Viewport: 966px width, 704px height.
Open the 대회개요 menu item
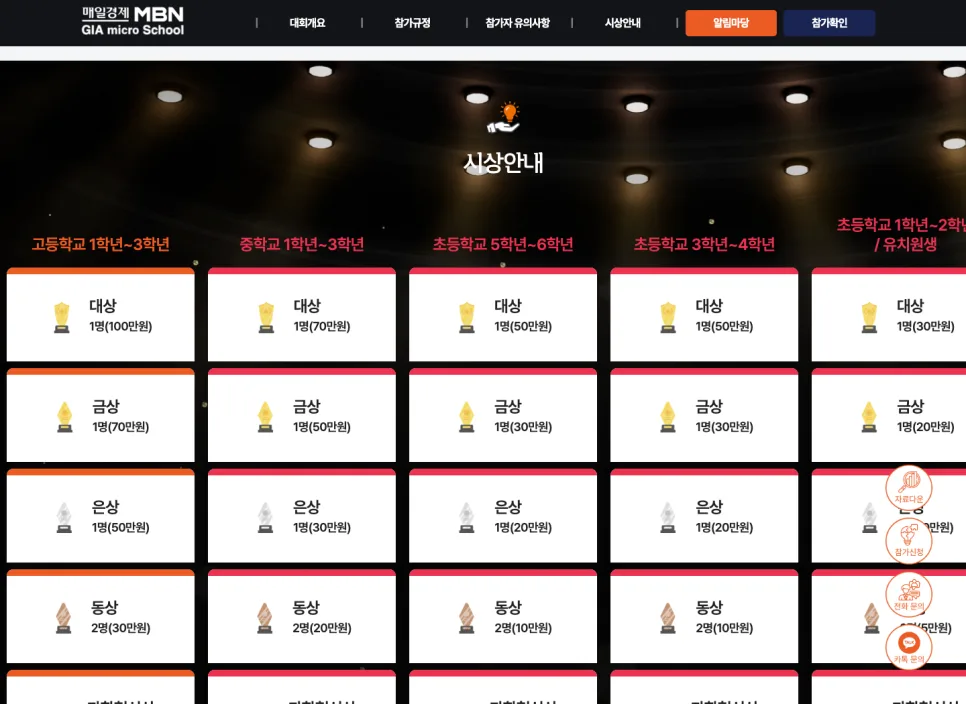307,23
